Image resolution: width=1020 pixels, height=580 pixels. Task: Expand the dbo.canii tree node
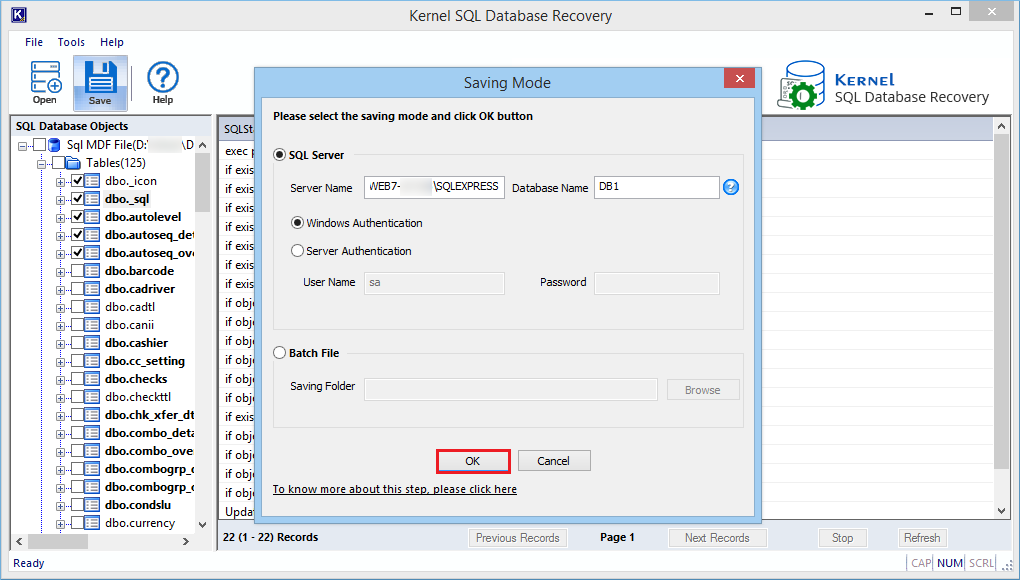click(x=60, y=326)
